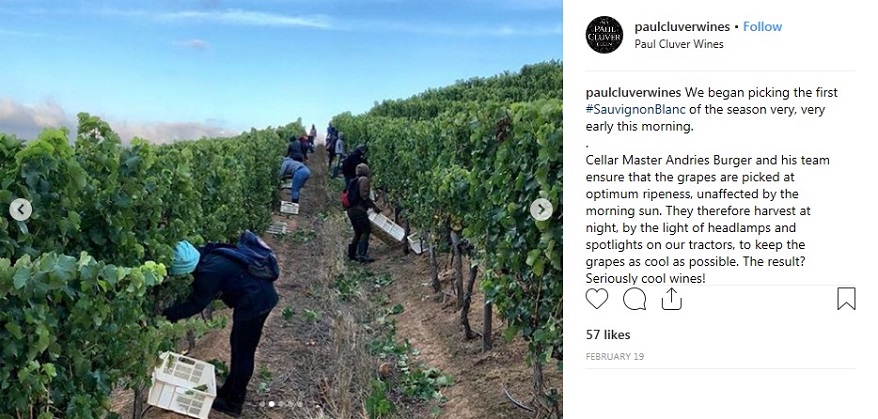Viewport: 878px width, 419px height.
Task: Go to the next photo with the right arrow
Action: tap(541, 210)
